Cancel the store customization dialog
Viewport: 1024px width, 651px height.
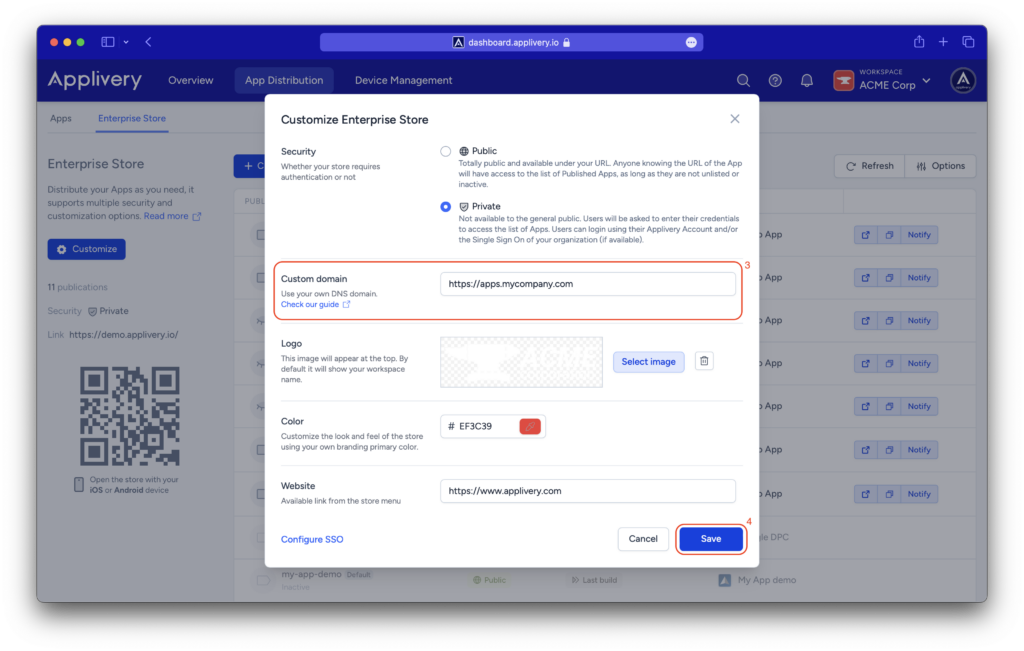643,539
